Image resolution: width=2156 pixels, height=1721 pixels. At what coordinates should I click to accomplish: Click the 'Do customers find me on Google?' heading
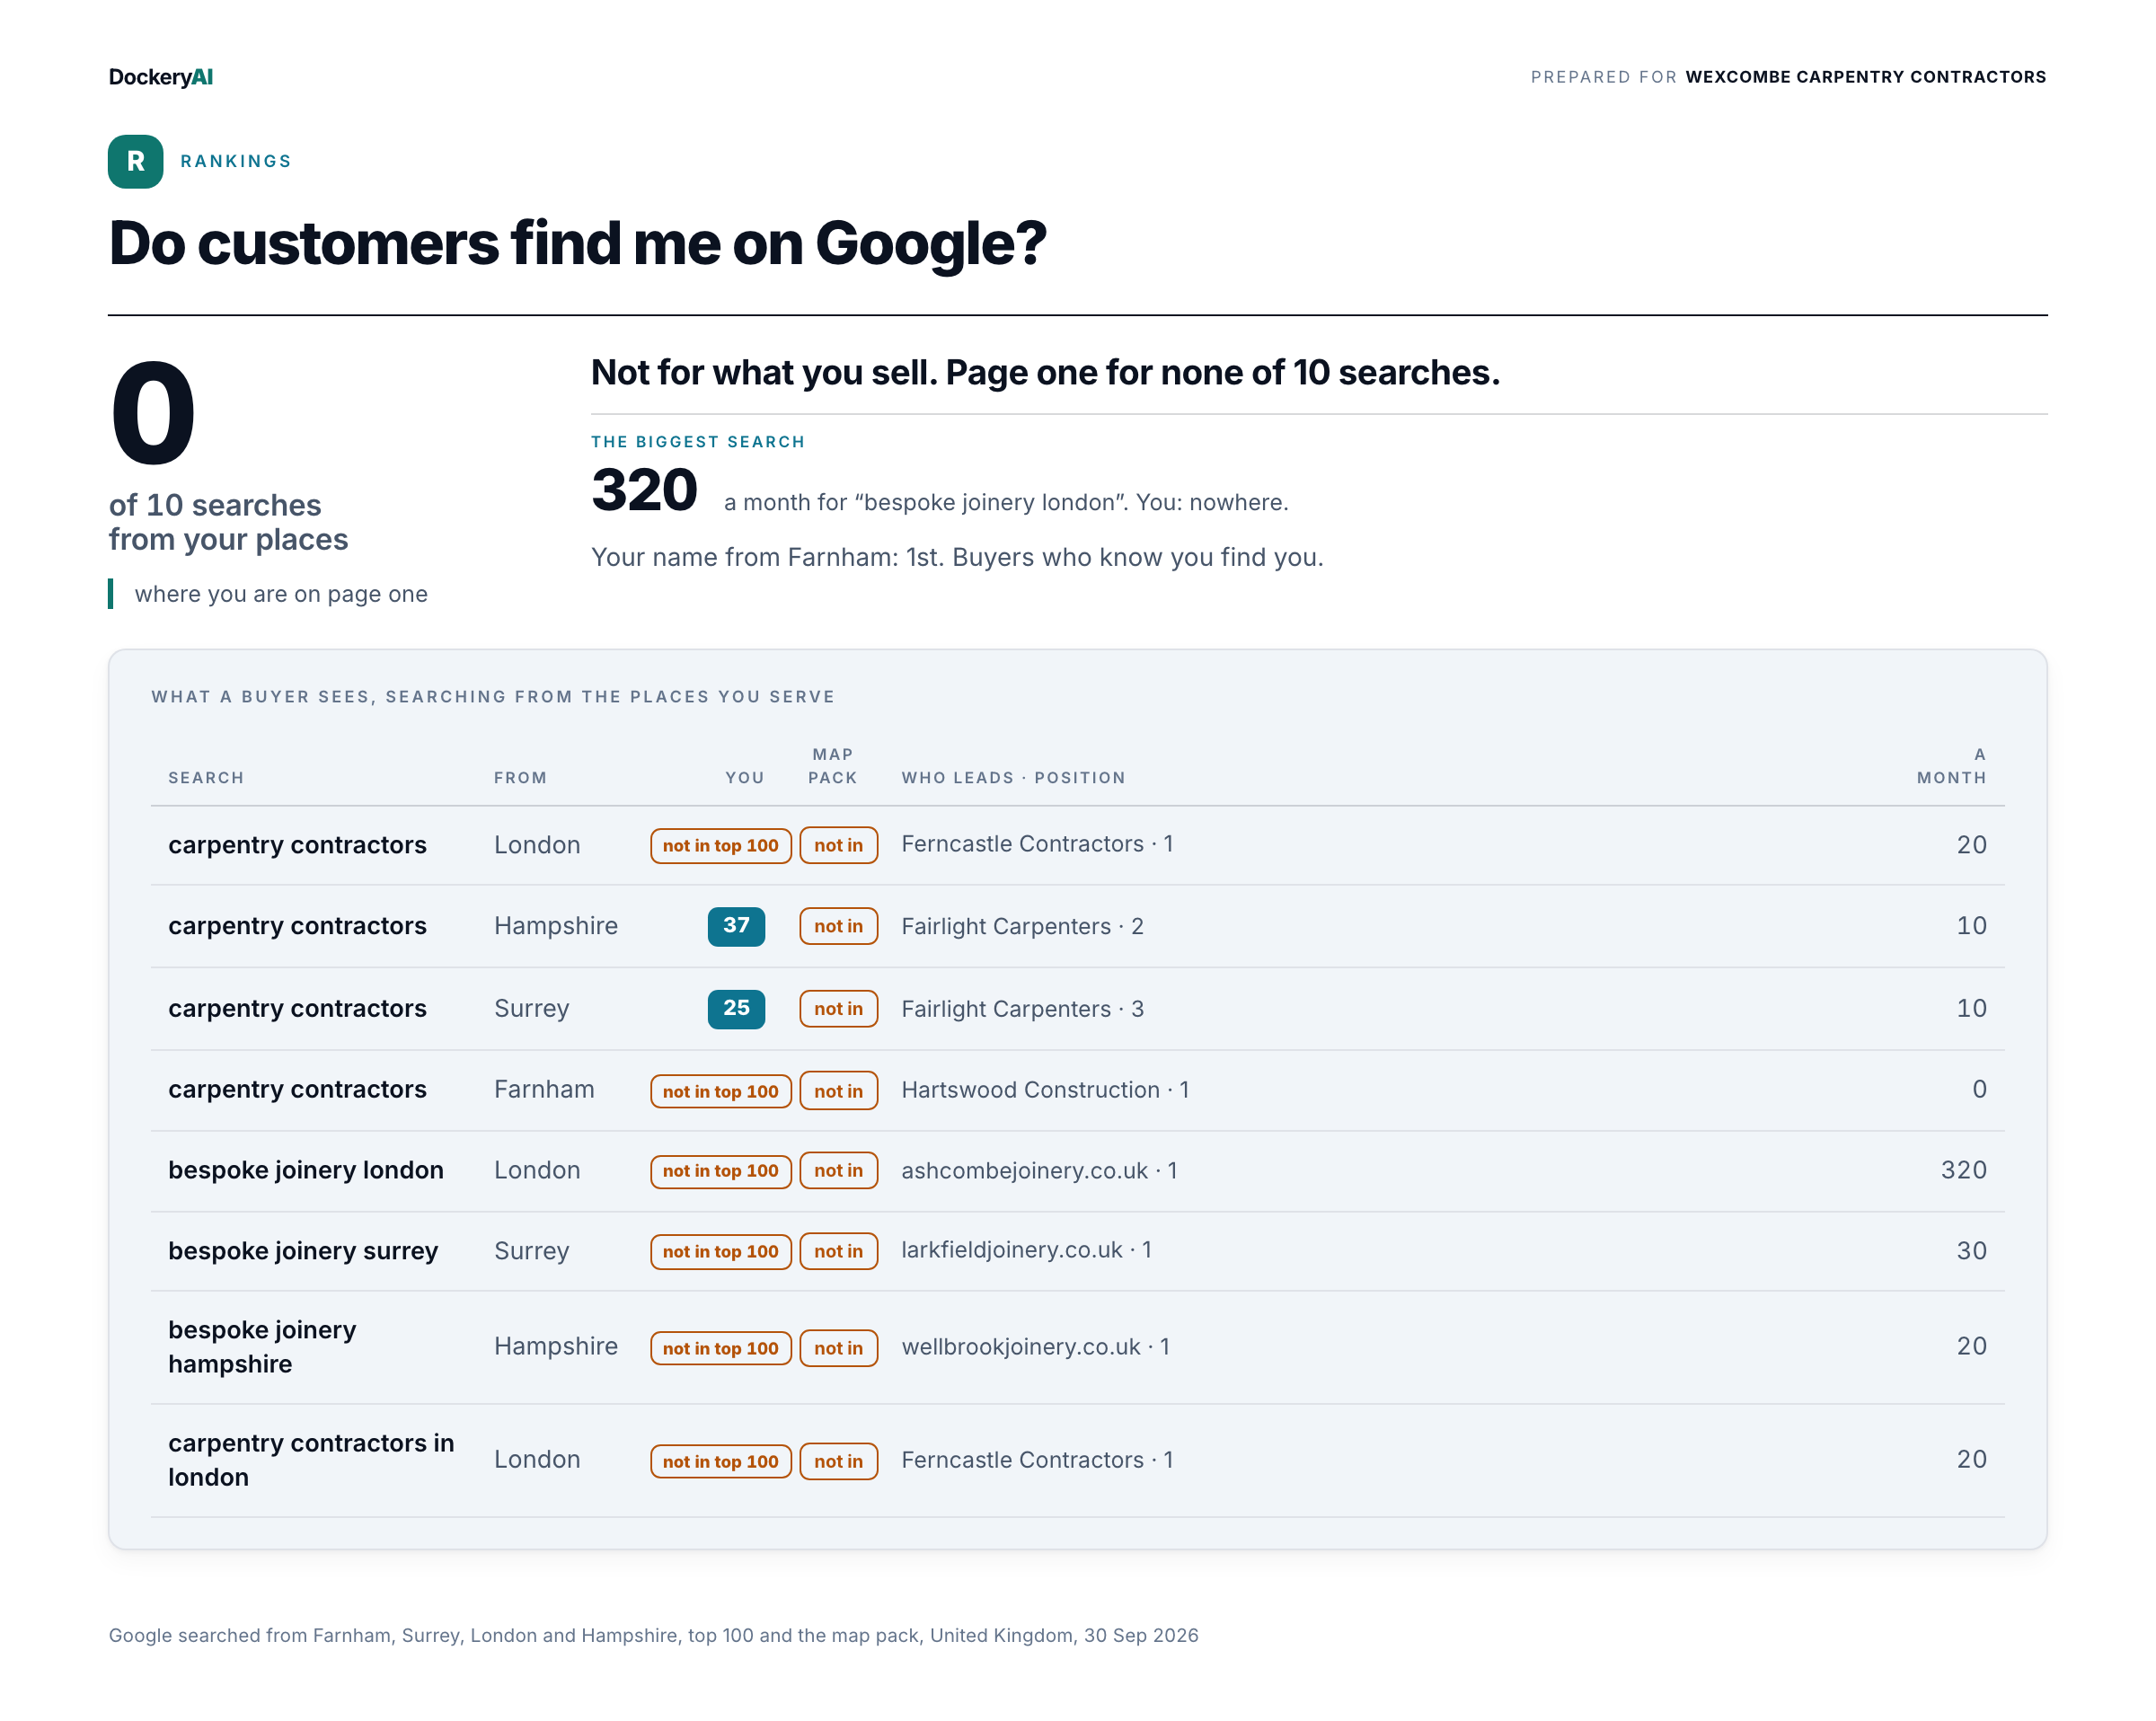point(577,243)
